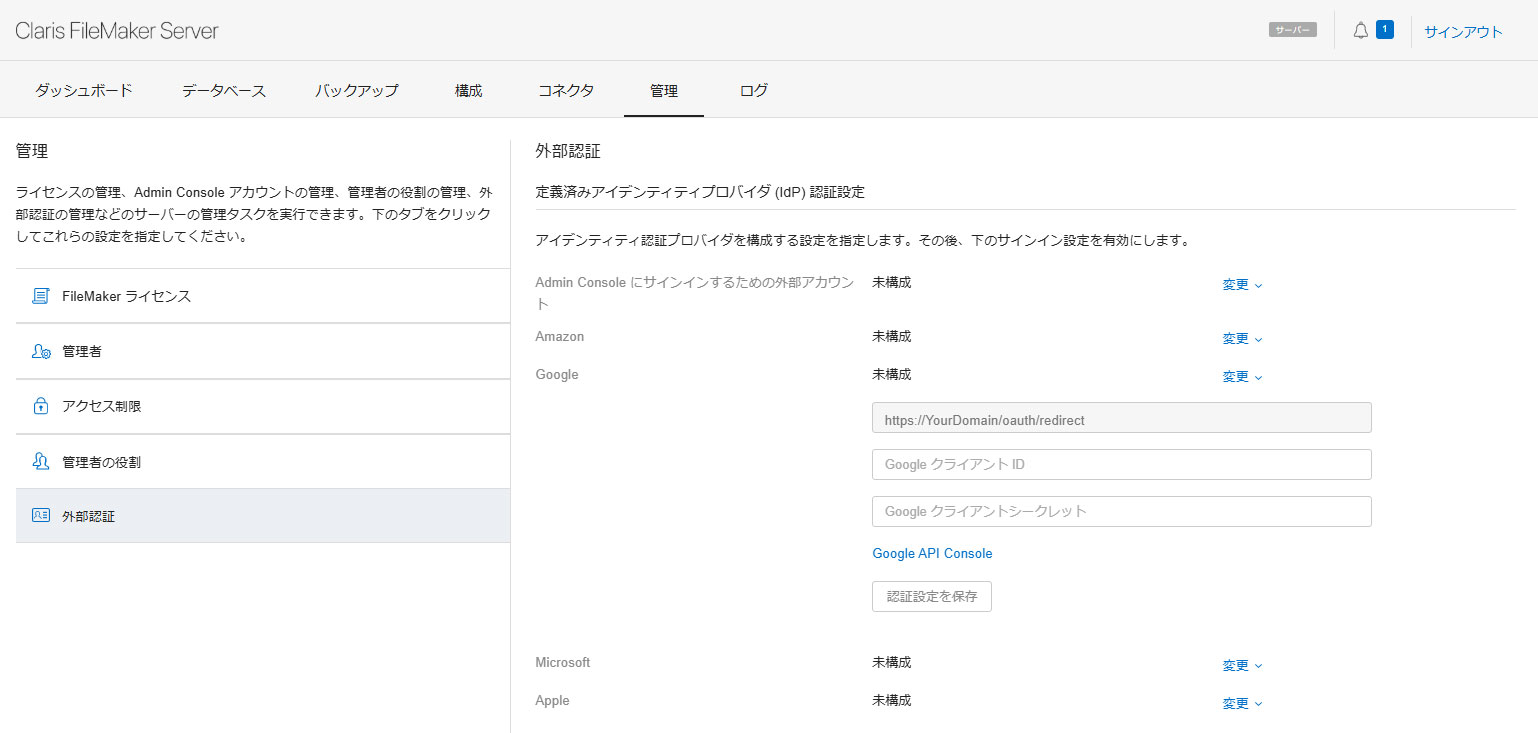Viewport: 1538px width, 733px height.
Task: Expand 変更 for Apple
Action: click(1242, 704)
